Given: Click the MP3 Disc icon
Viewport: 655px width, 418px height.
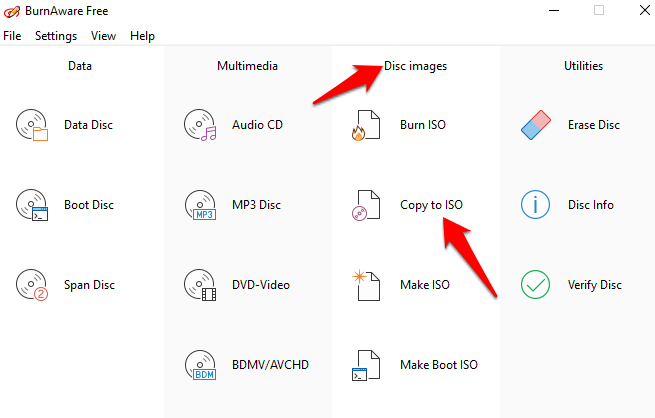Looking at the screenshot, I should click(200, 205).
